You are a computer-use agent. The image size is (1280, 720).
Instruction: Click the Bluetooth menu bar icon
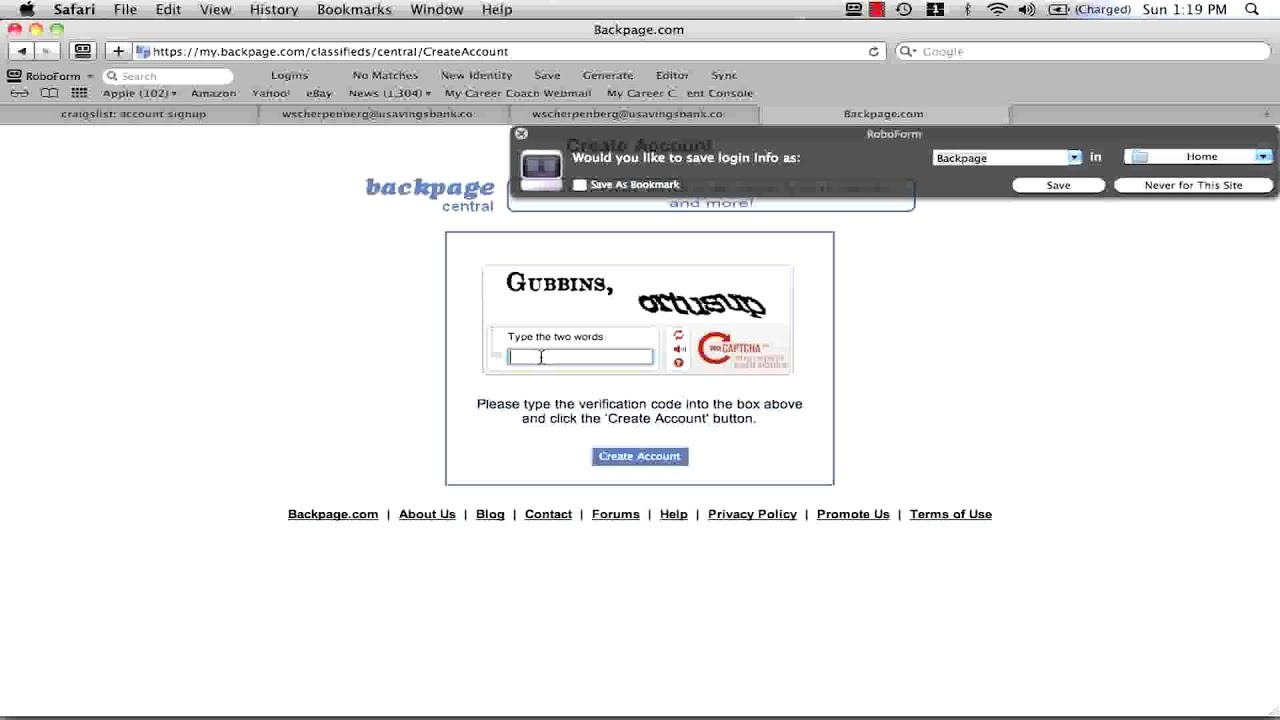pos(967,9)
